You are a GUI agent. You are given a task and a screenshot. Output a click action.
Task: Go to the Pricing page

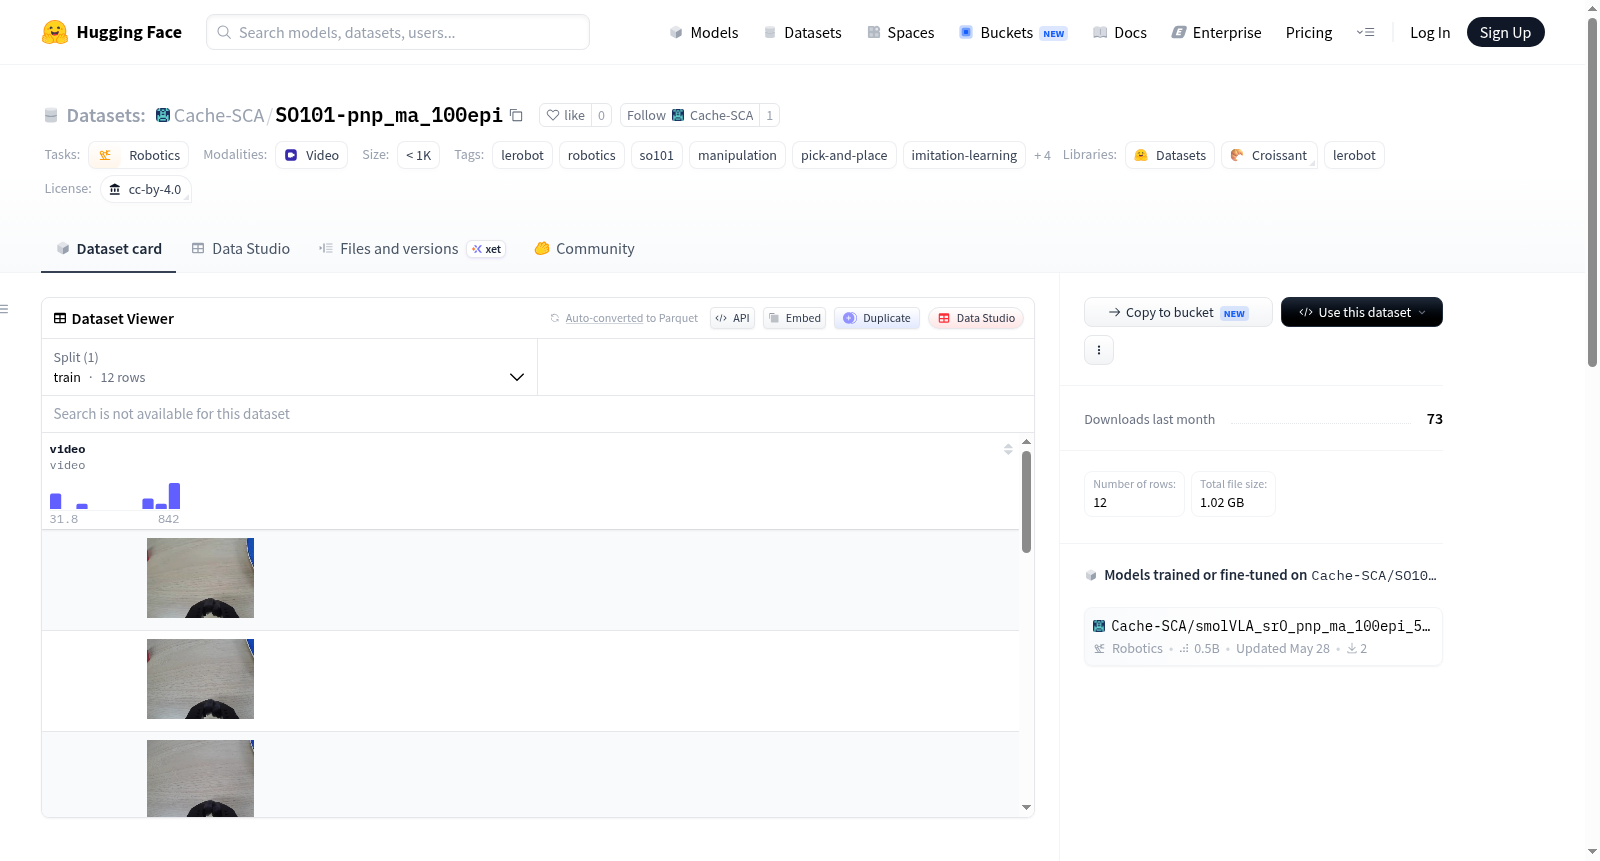(x=1309, y=32)
